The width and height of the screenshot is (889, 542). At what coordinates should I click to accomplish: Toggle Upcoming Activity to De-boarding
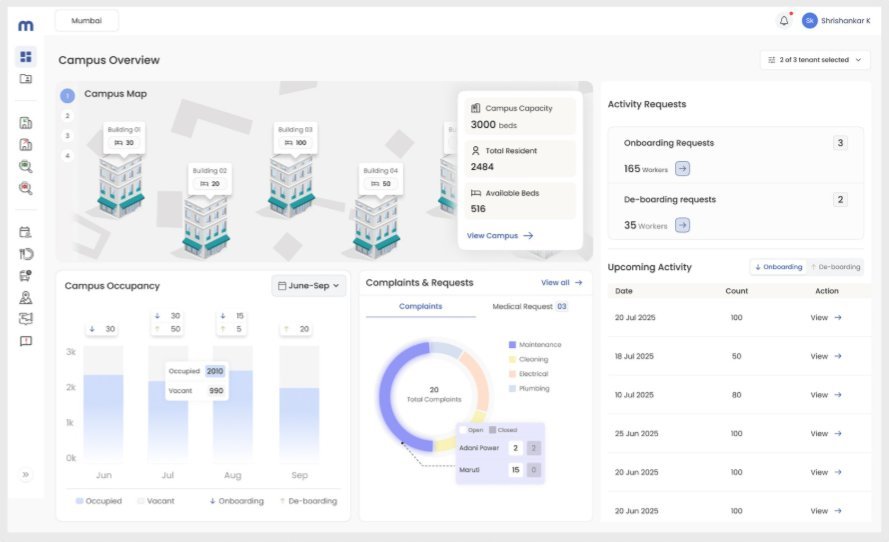point(835,266)
